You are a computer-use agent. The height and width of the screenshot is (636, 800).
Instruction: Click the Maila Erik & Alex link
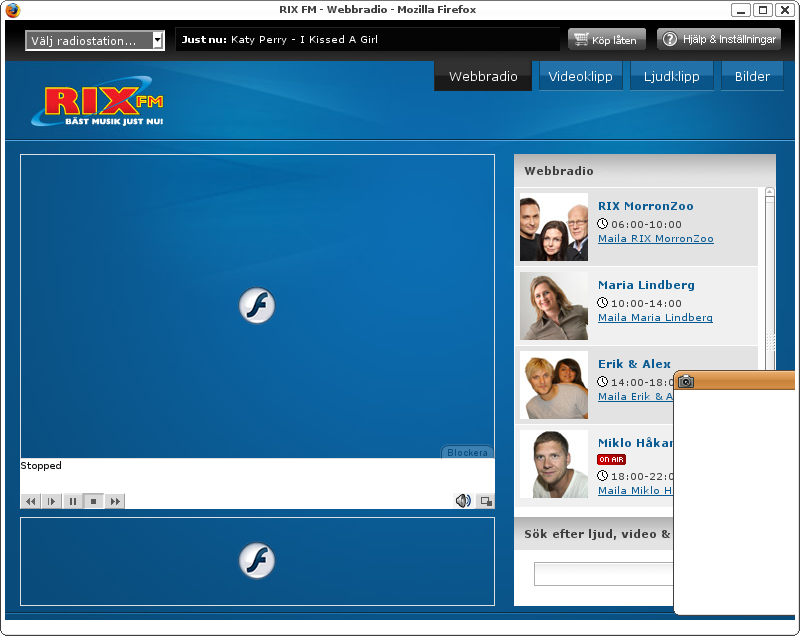click(x=636, y=396)
